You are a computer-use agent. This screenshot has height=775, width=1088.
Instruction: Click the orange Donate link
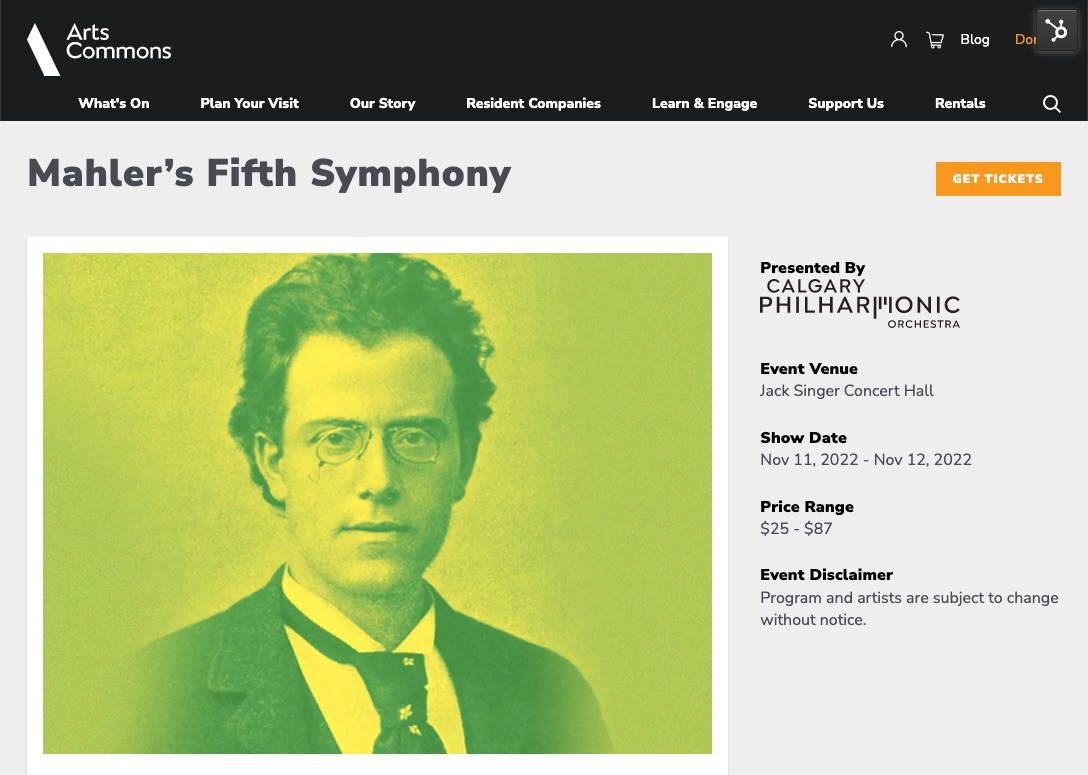1025,40
